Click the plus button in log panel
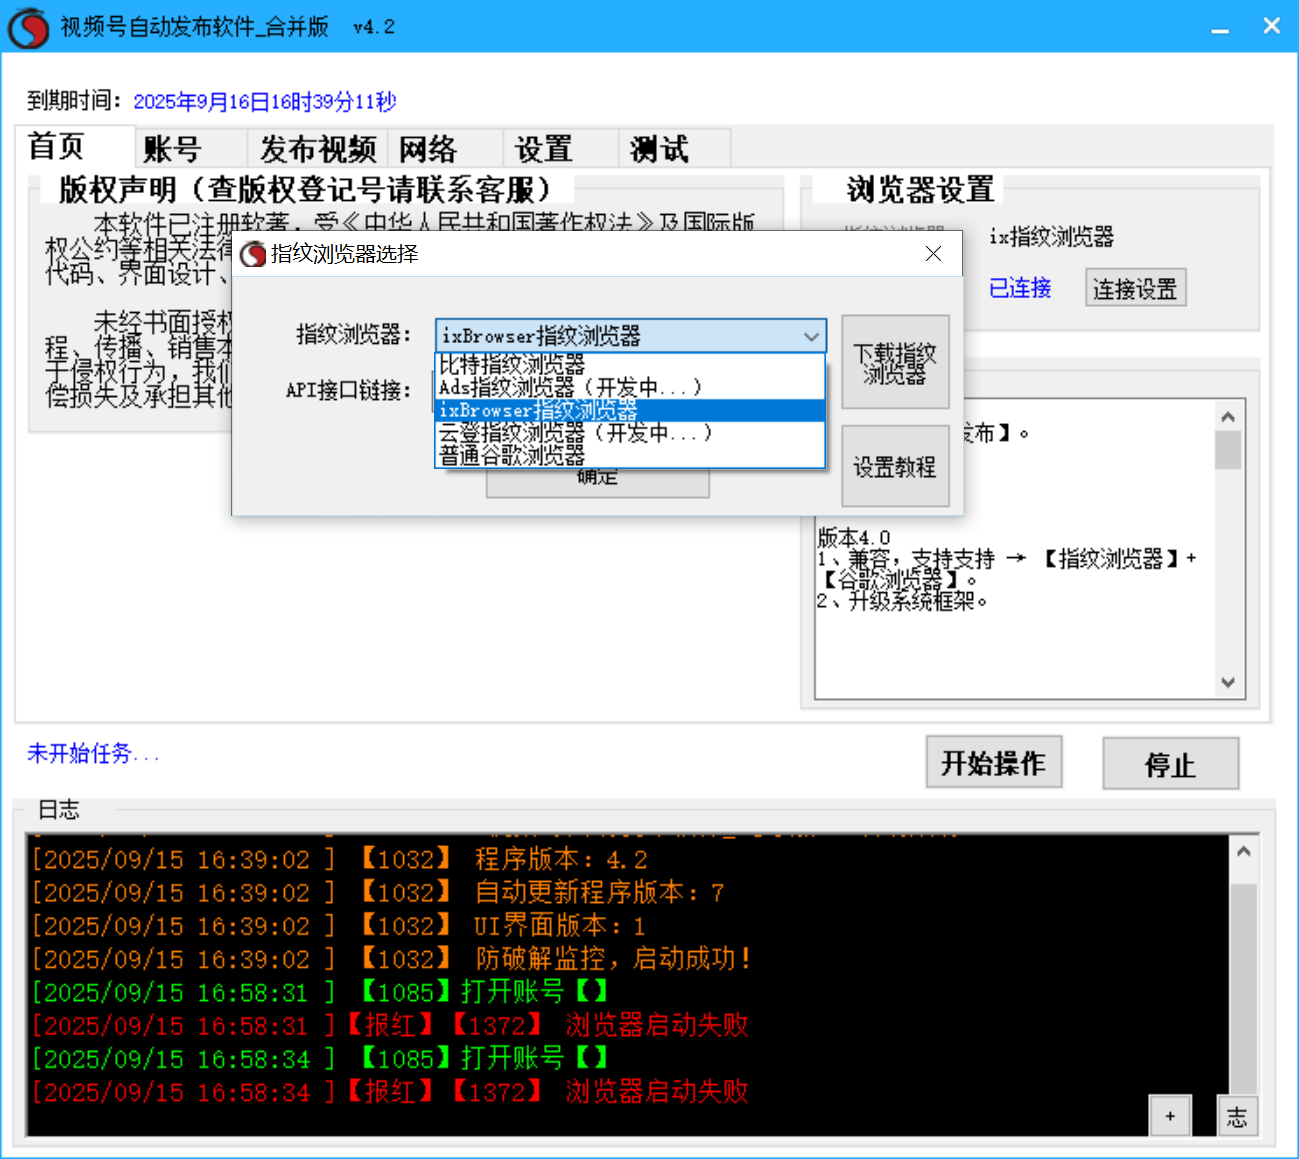 (x=1170, y=1116)
